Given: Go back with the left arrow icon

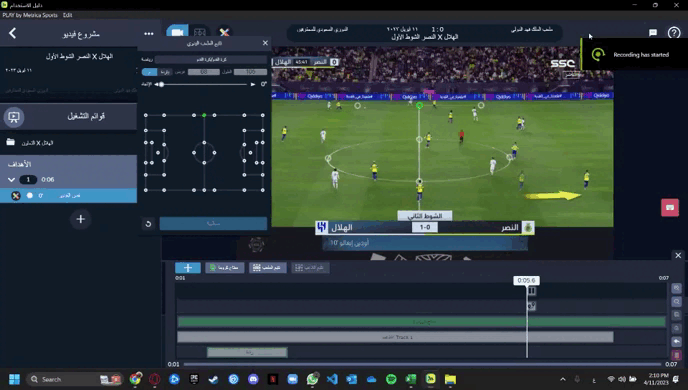Looking at the screenshot, I should click(12, 33).
